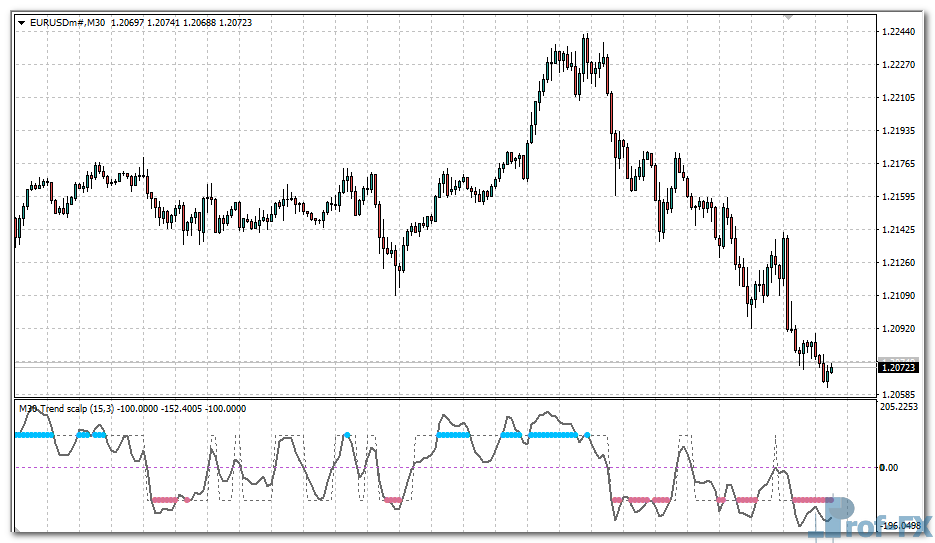Image resolution: width=935 pixels, height=543 pixels.
Task: Click the 205.2253 indicator scale value
Action: click(x=901, y=407)
